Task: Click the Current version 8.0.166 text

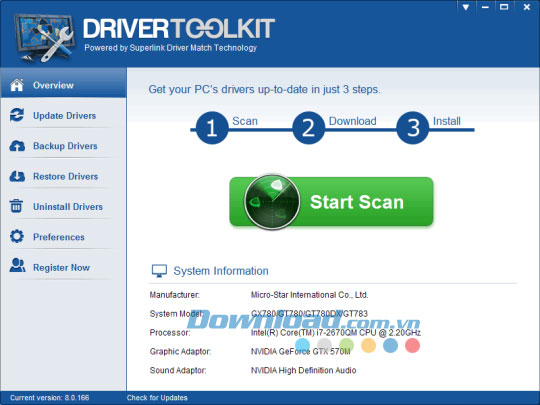Action: (50, 398)
